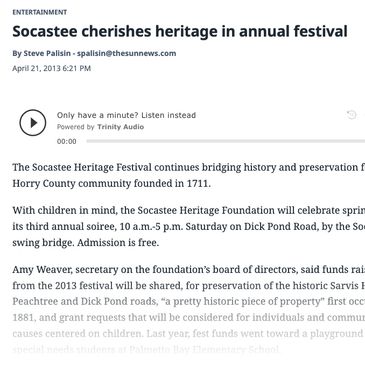This screenshot has height=365, width=365.
Task: Click the 00:00 audio time counter
Action: tap(67, 142)
